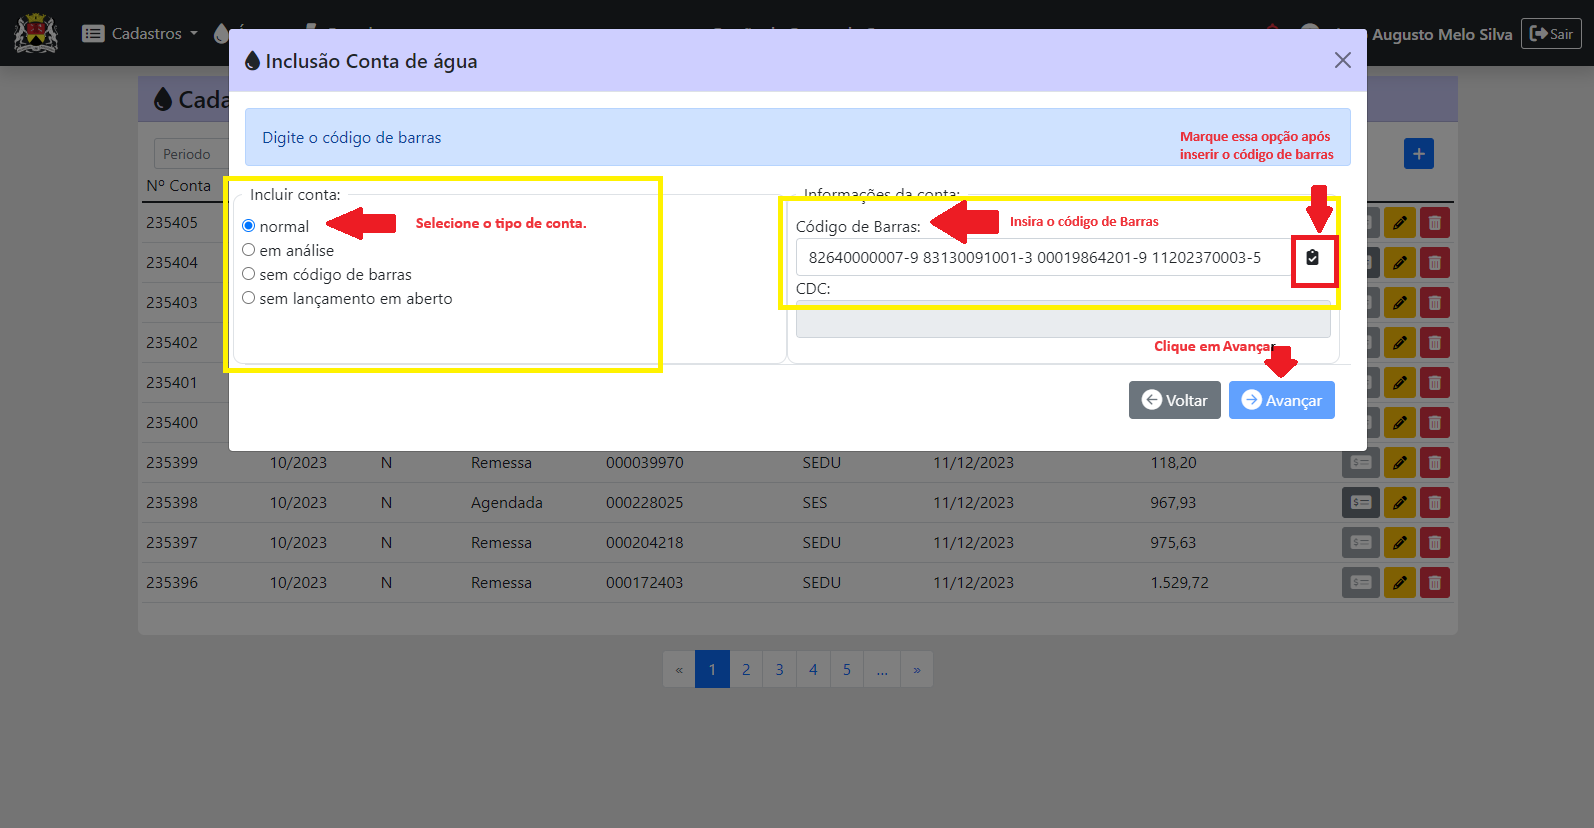Click the blue plus add button
The height and width of the screenshot is (828, 1594).
coord(1418,154)
